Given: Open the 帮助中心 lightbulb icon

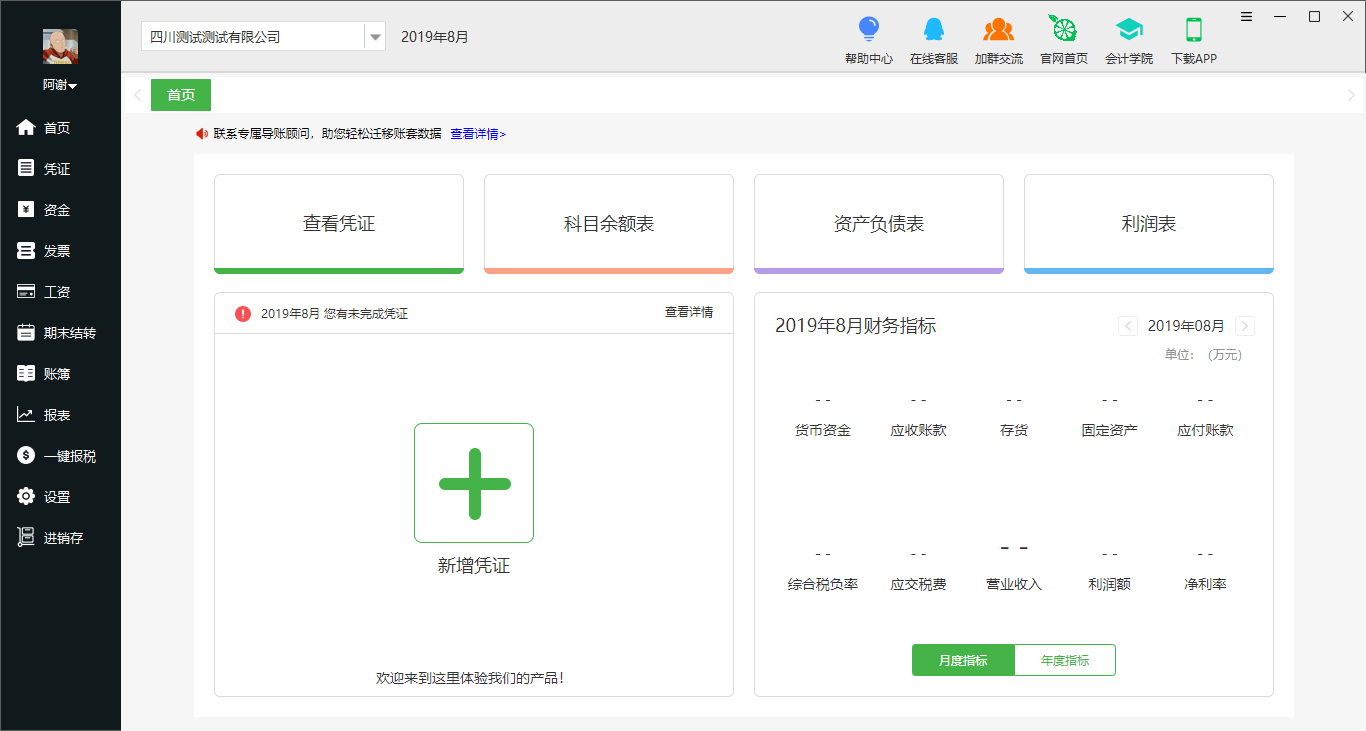Looking at the screenshot, I should tap(869, 28).
